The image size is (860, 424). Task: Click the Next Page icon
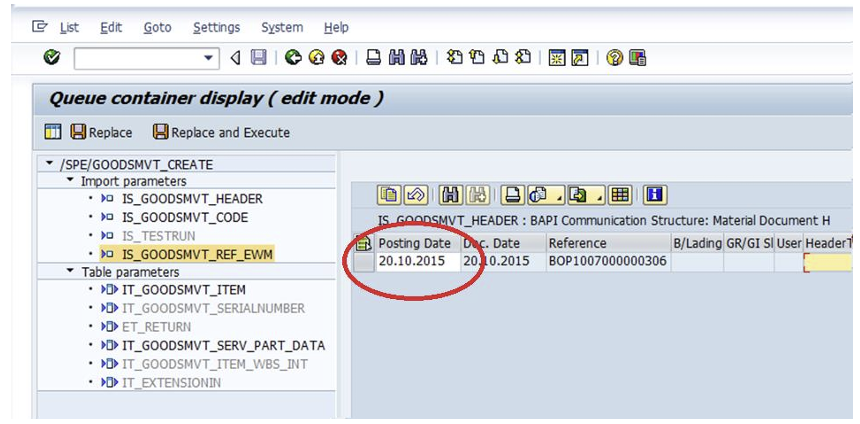(500, 57)
